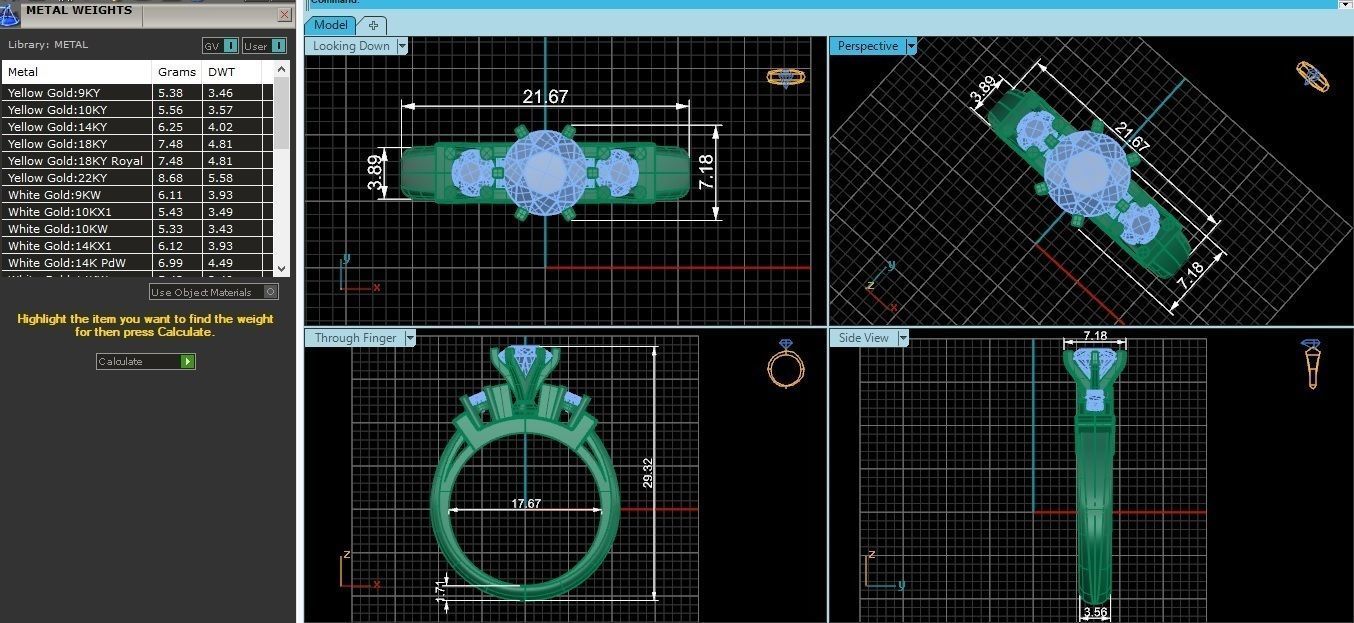Click ring orientation icon in Through Finger view
1354x623 pixels.
786,363
